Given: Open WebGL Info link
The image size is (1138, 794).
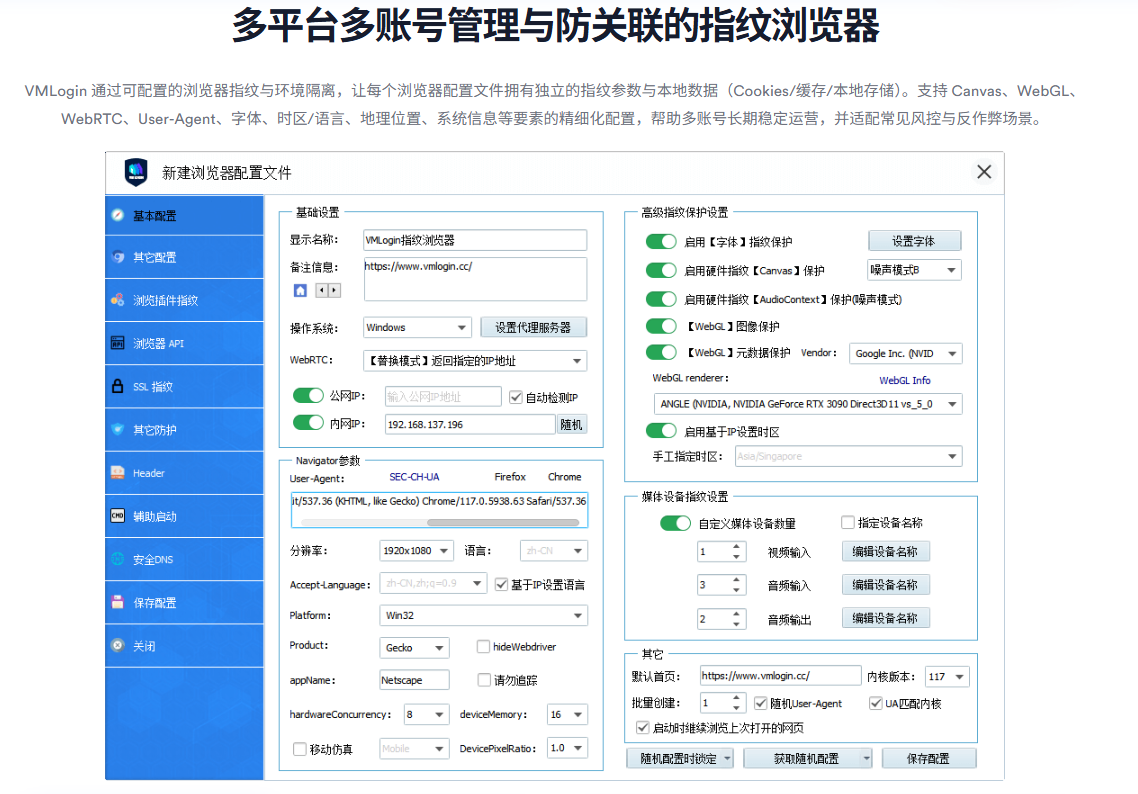Looking at the screenshot, I should (904, 380).
